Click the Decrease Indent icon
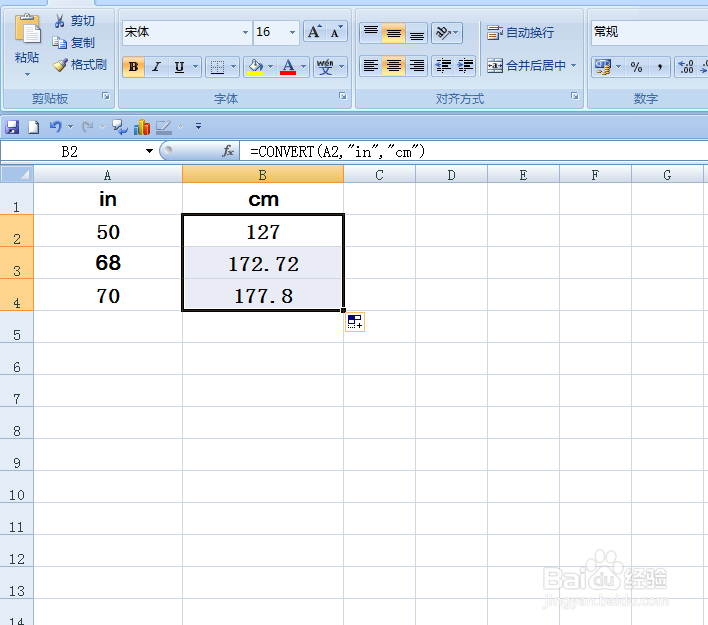The height and width of the screenshot is (625, 708). [443, 66]
